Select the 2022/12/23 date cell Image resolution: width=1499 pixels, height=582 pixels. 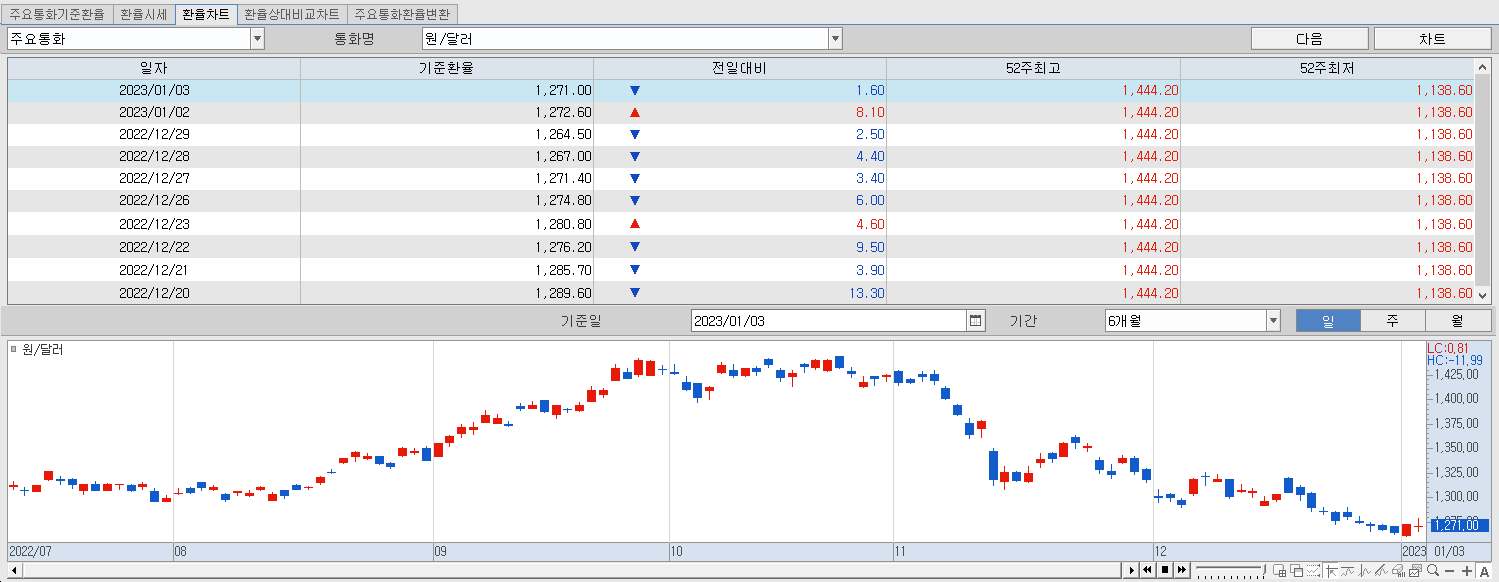point(154,224)
